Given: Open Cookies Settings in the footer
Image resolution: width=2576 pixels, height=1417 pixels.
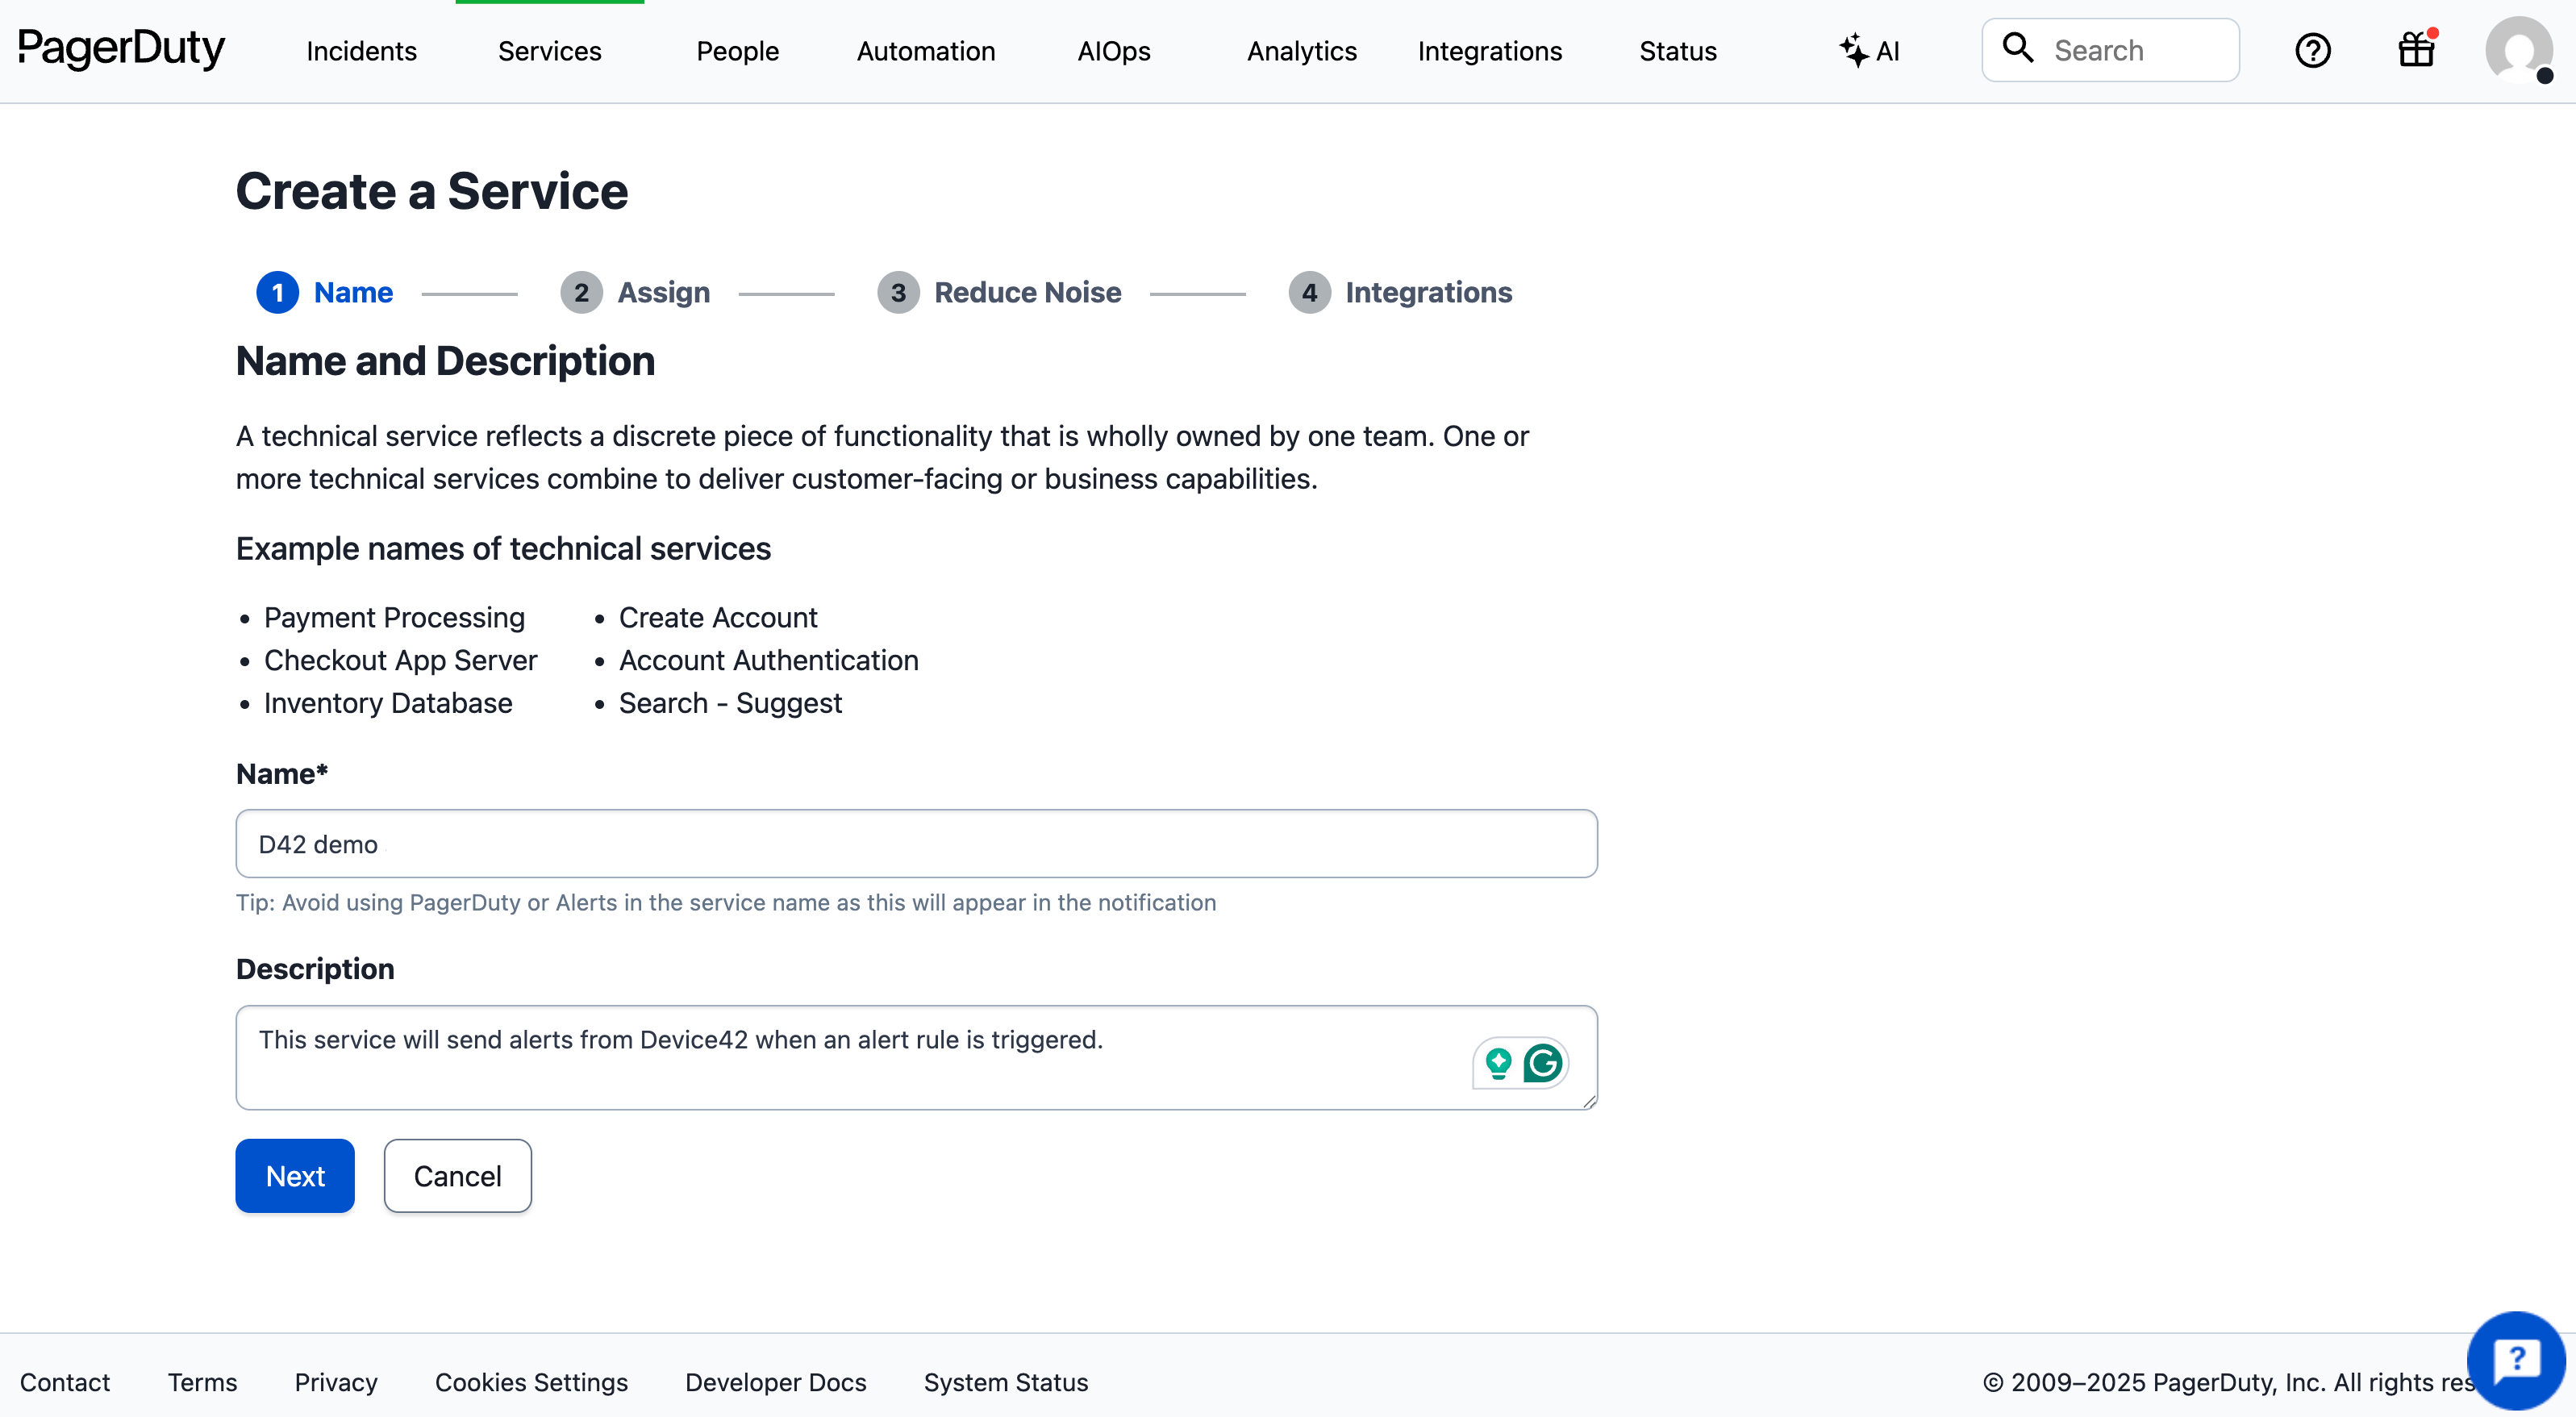Looking at the screenshot, I should coord(531,1382).
